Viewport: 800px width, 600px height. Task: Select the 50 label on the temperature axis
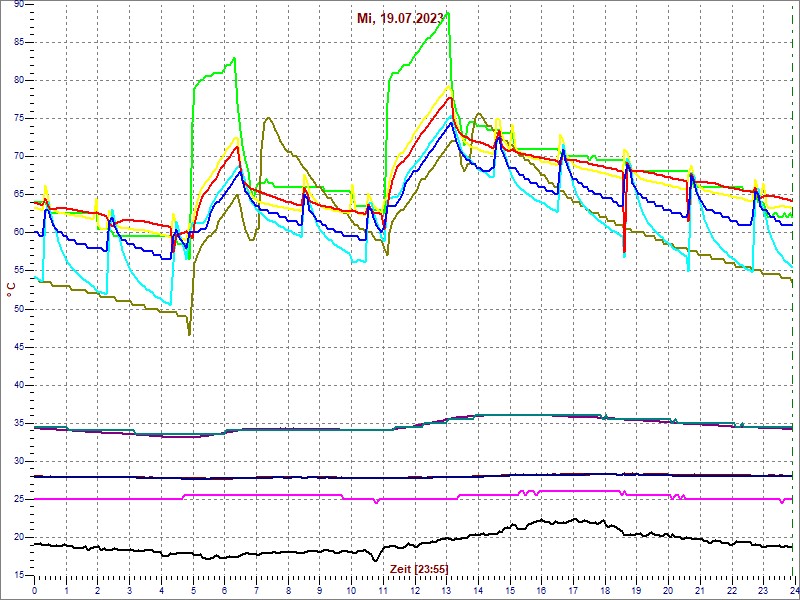click(x=18, y=309)
